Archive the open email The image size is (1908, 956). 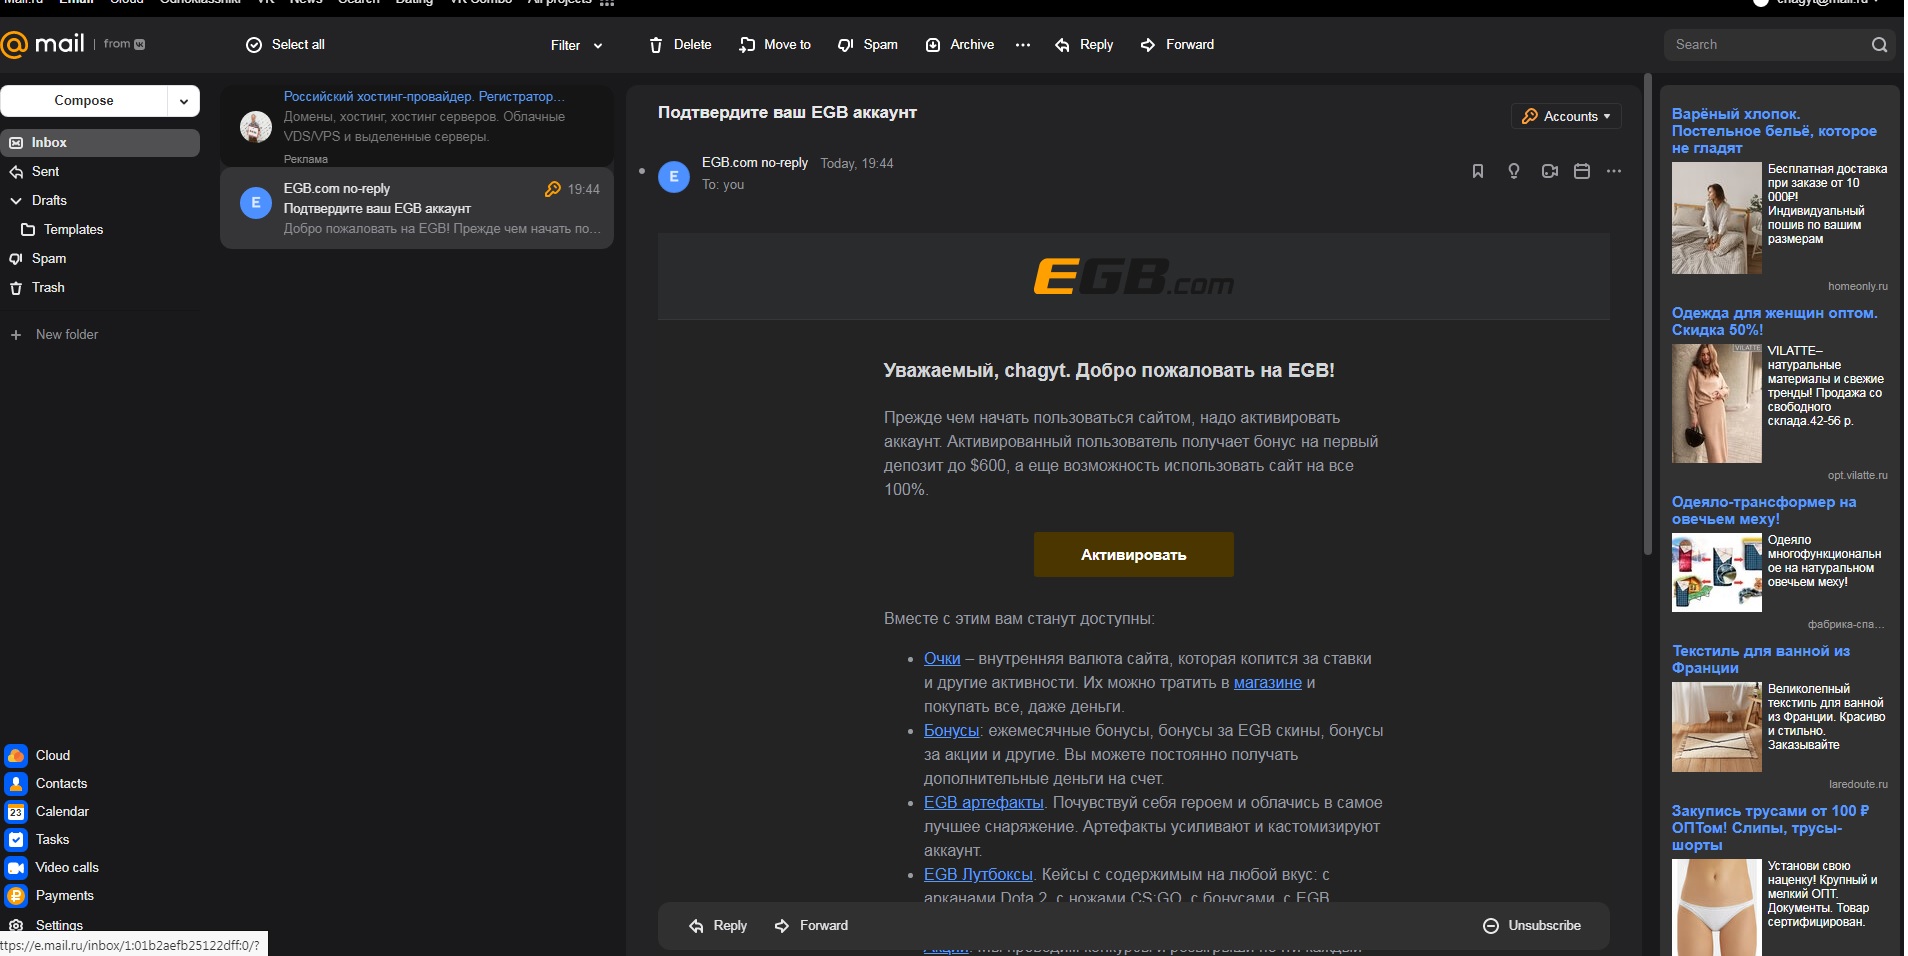[x=960, y=45]
